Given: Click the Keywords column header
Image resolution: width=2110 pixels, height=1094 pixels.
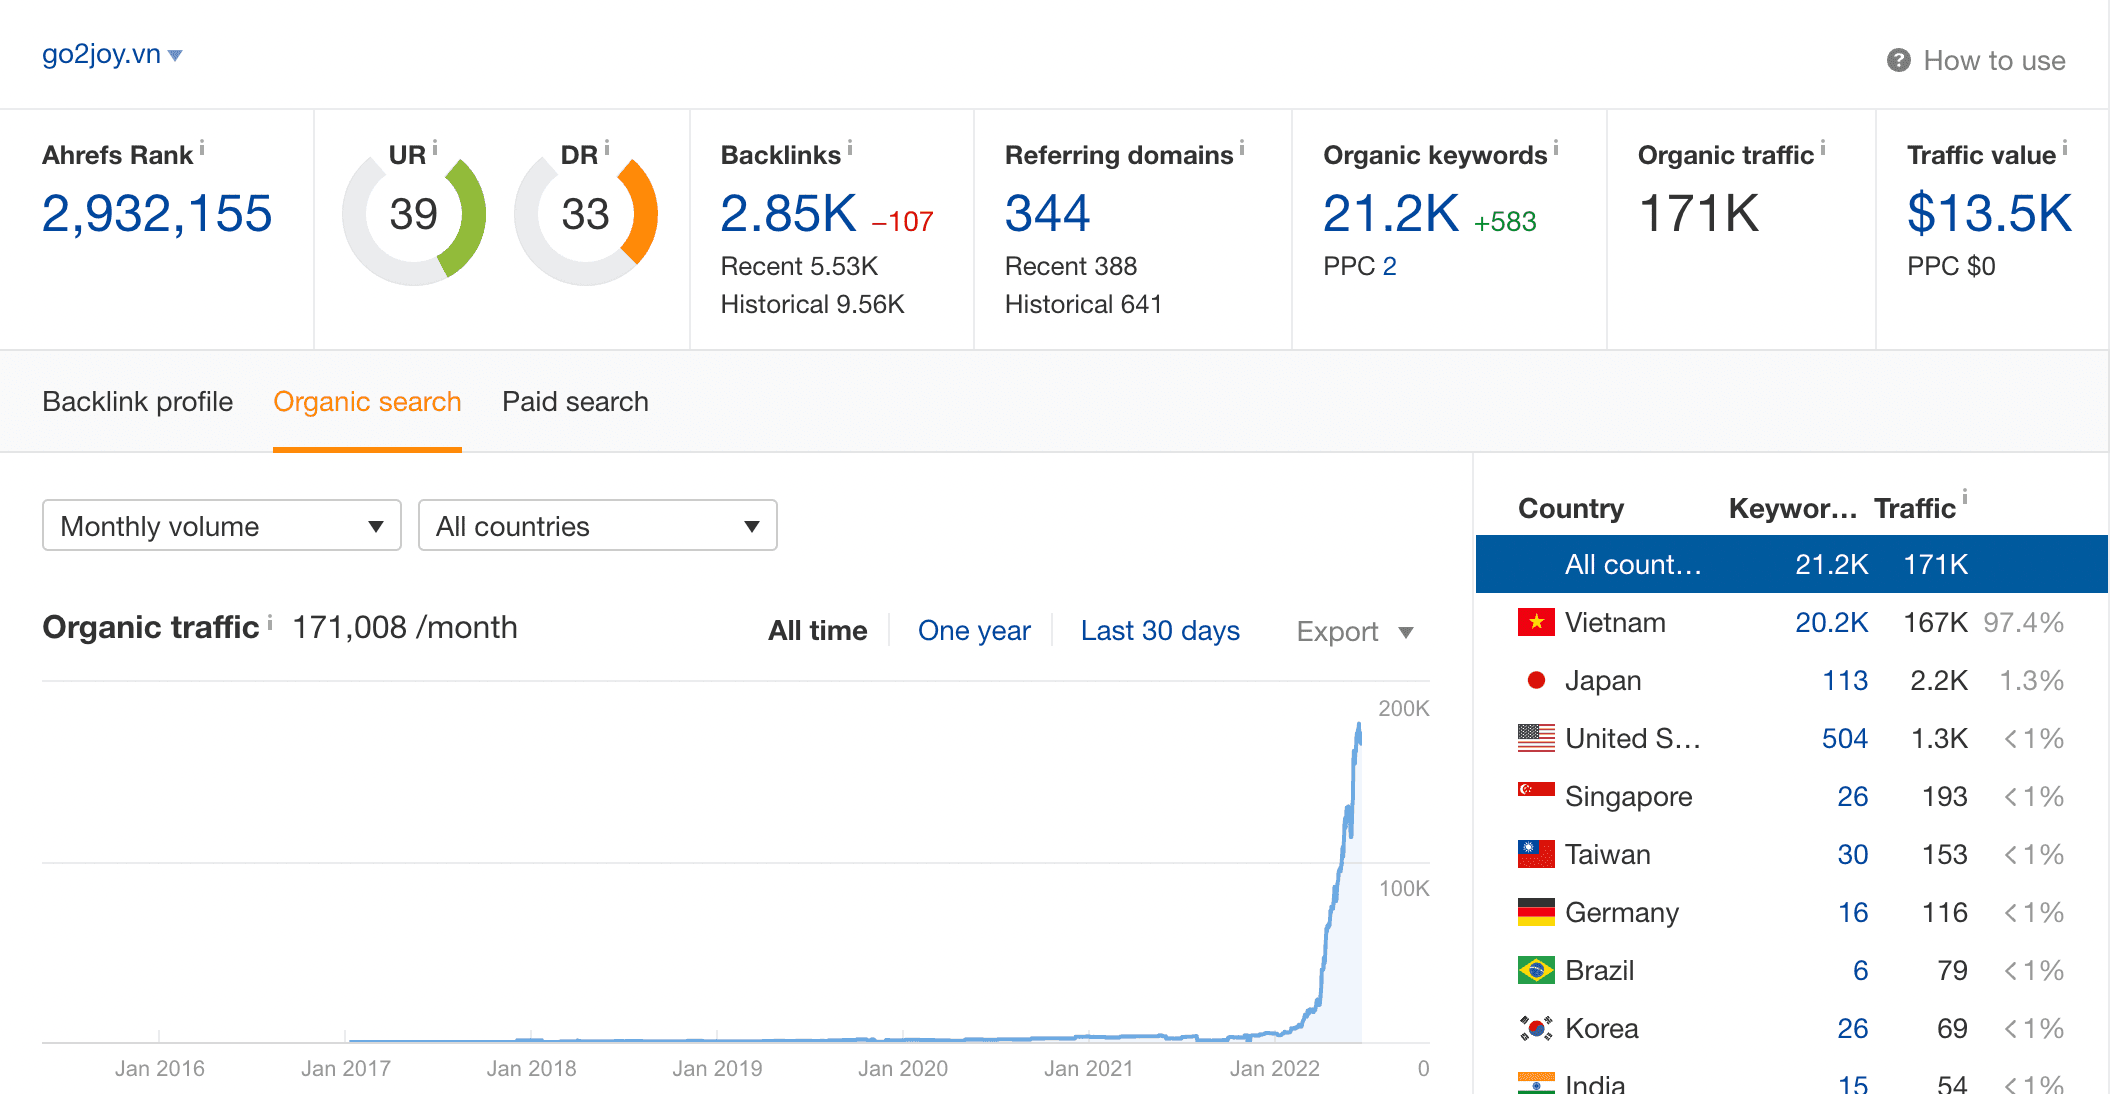Looking at the screenshot, I should [1792, 508].
